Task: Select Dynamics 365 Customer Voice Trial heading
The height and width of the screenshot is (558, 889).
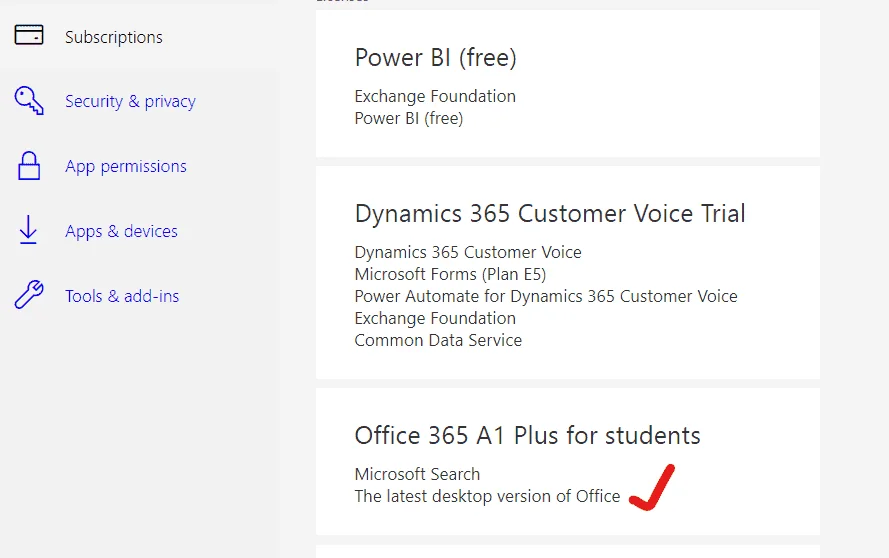Action: point(550,214)
